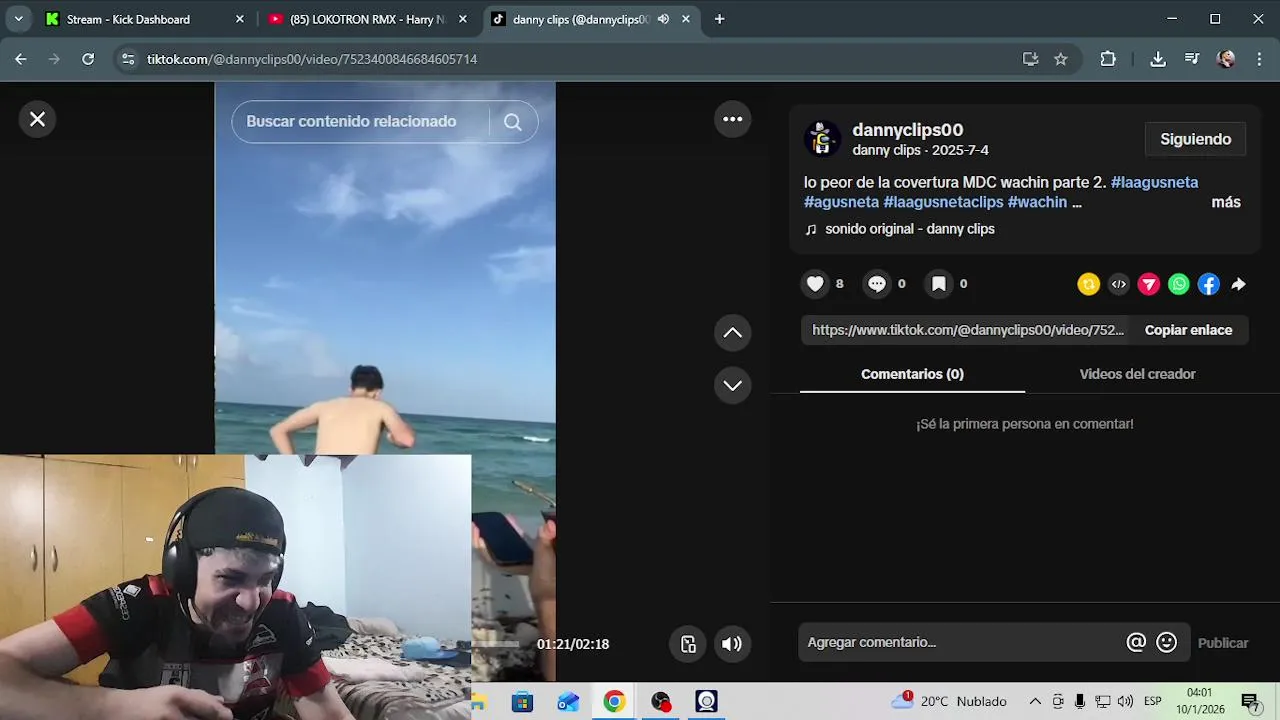Like the video with the heart icon
The image size is (1280, 720).
(816, 284)
